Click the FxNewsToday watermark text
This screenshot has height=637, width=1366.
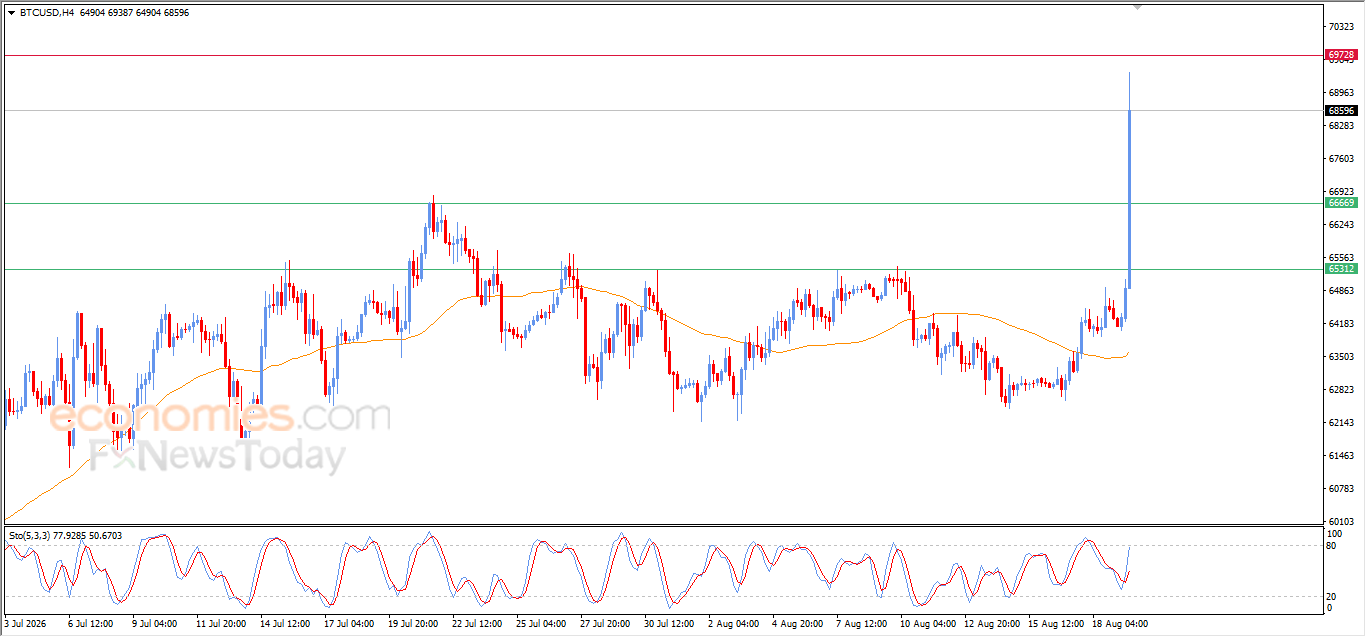click(x=218, y=457)
